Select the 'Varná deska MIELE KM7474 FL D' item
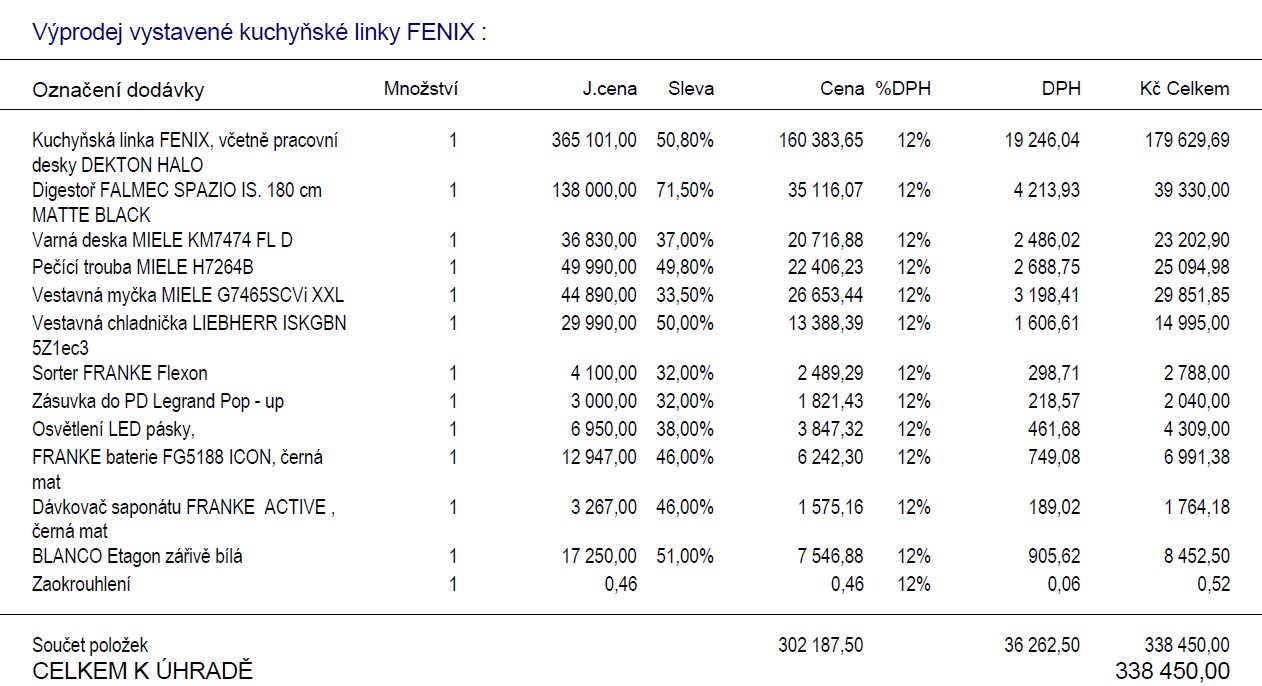The height and width of the screenshot is (686, 1262). 162,240
